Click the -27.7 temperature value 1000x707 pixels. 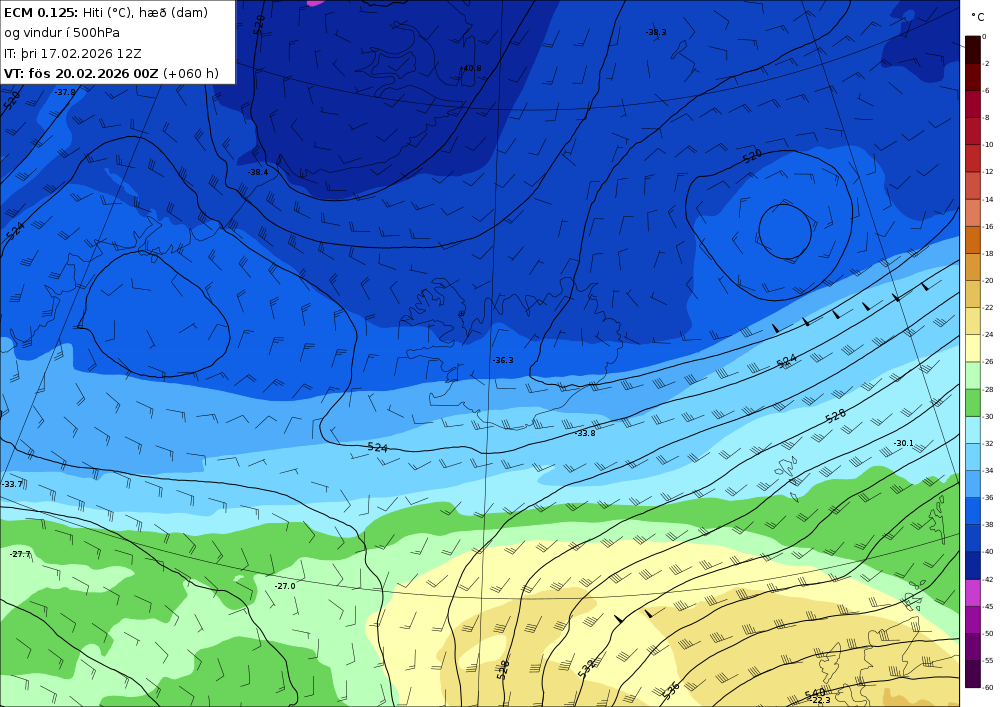click(20, 554)
